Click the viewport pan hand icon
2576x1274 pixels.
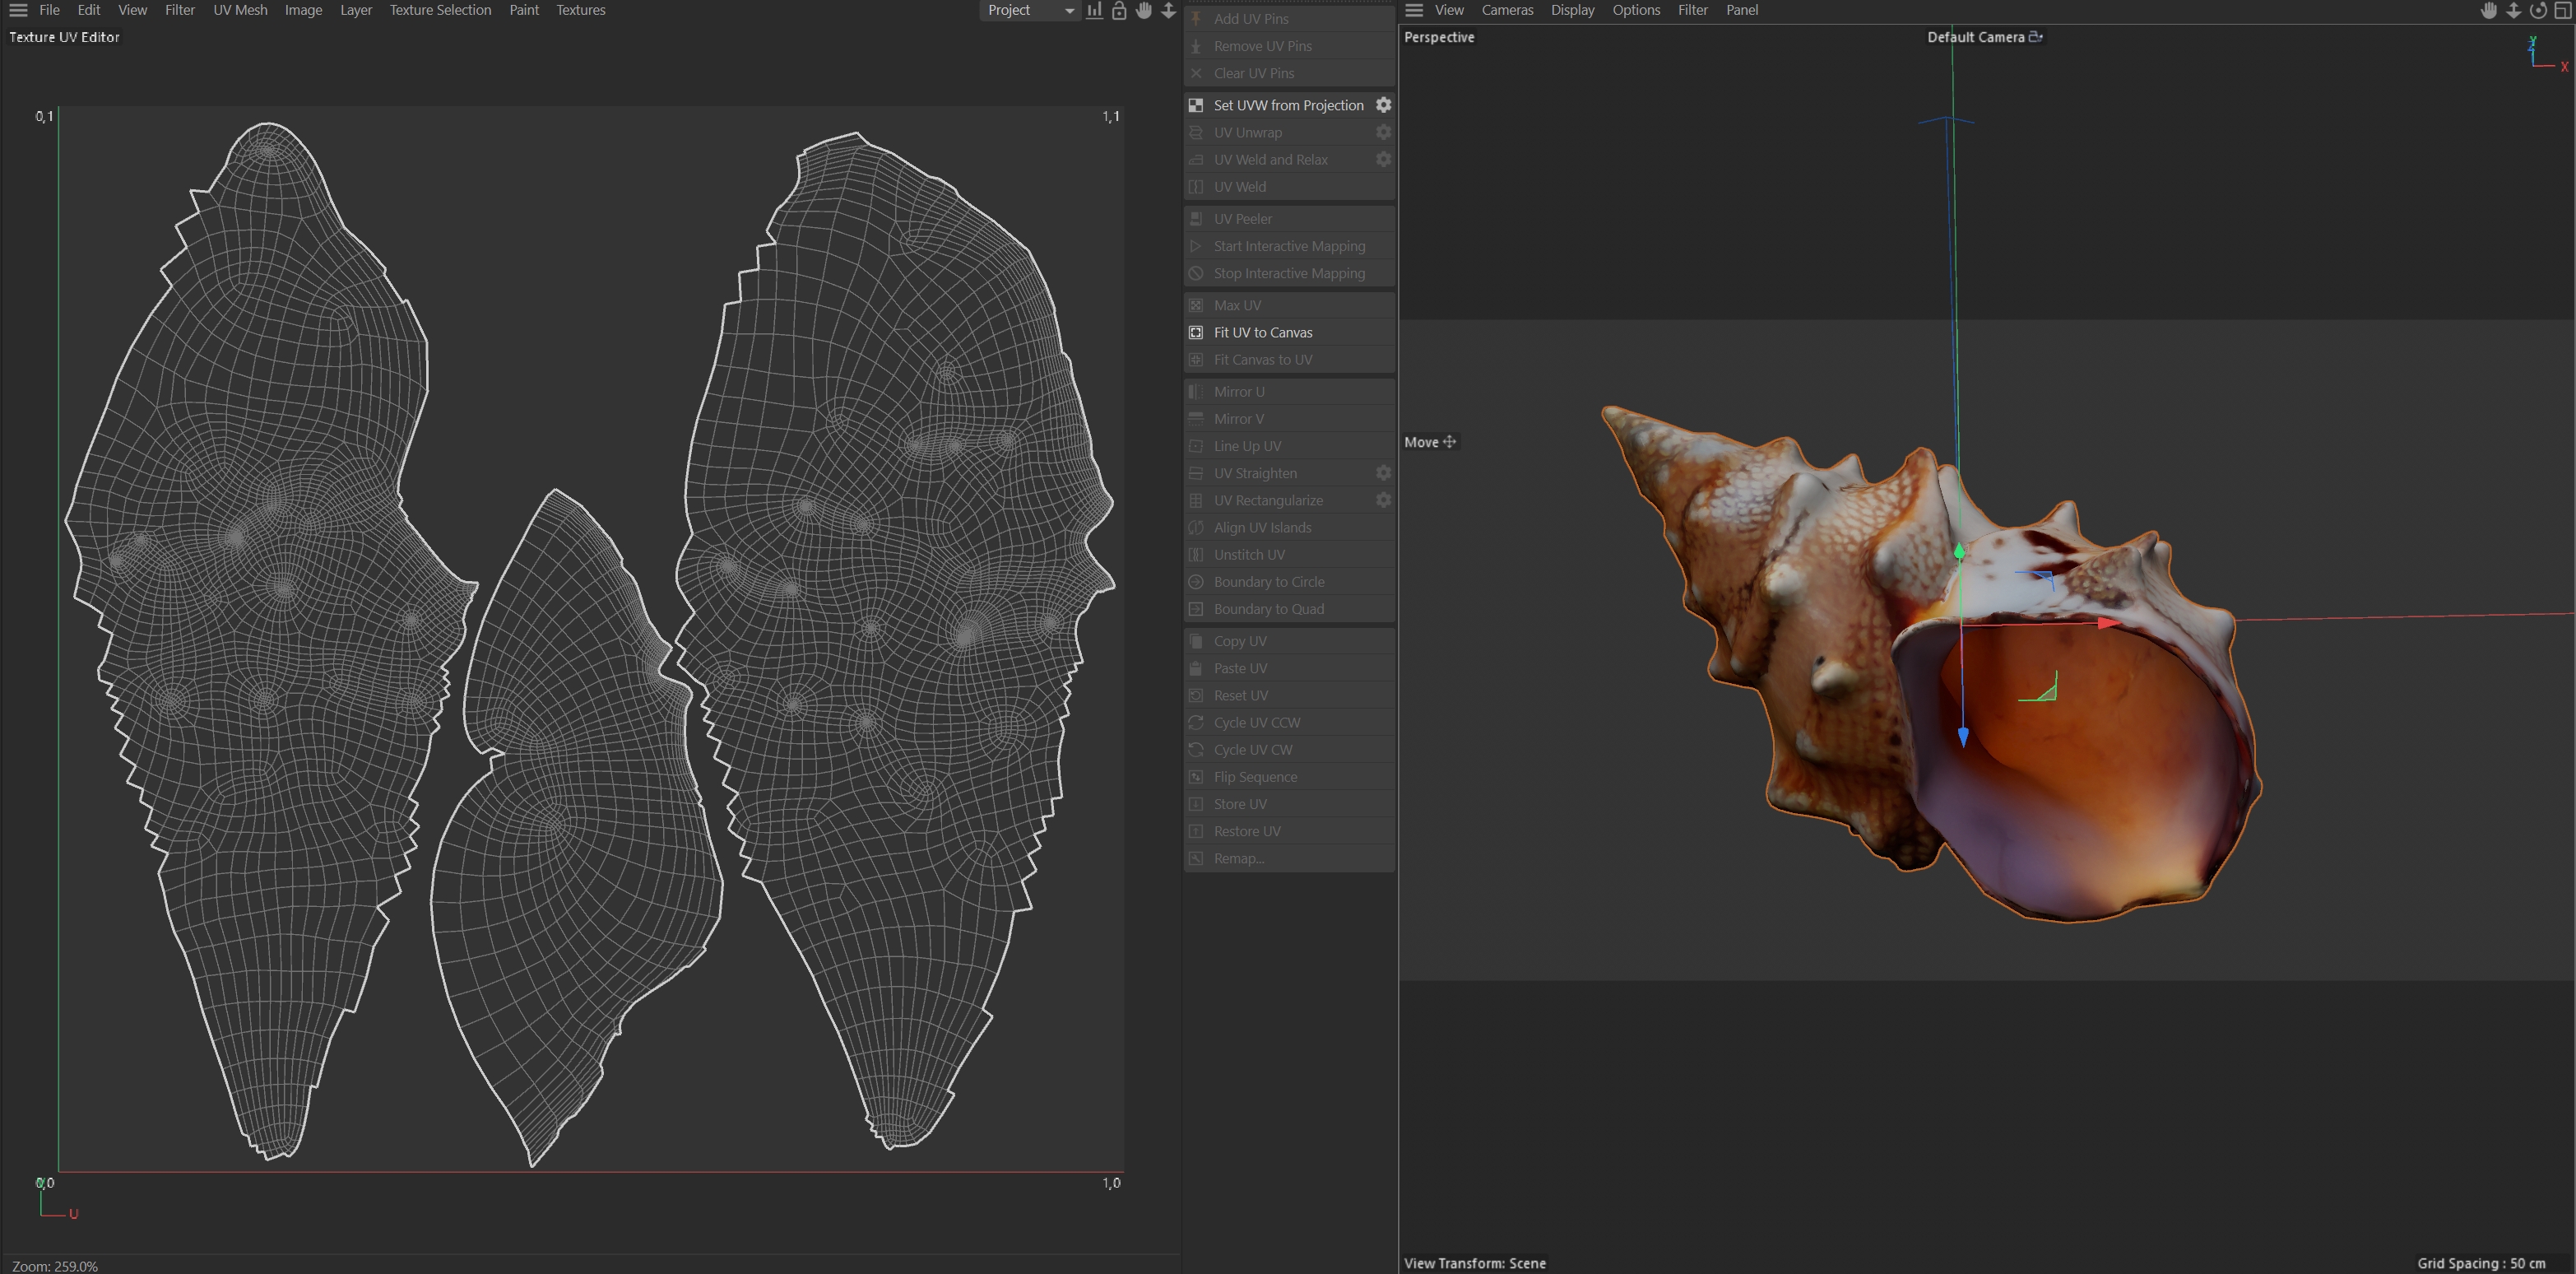(2489, 10)
